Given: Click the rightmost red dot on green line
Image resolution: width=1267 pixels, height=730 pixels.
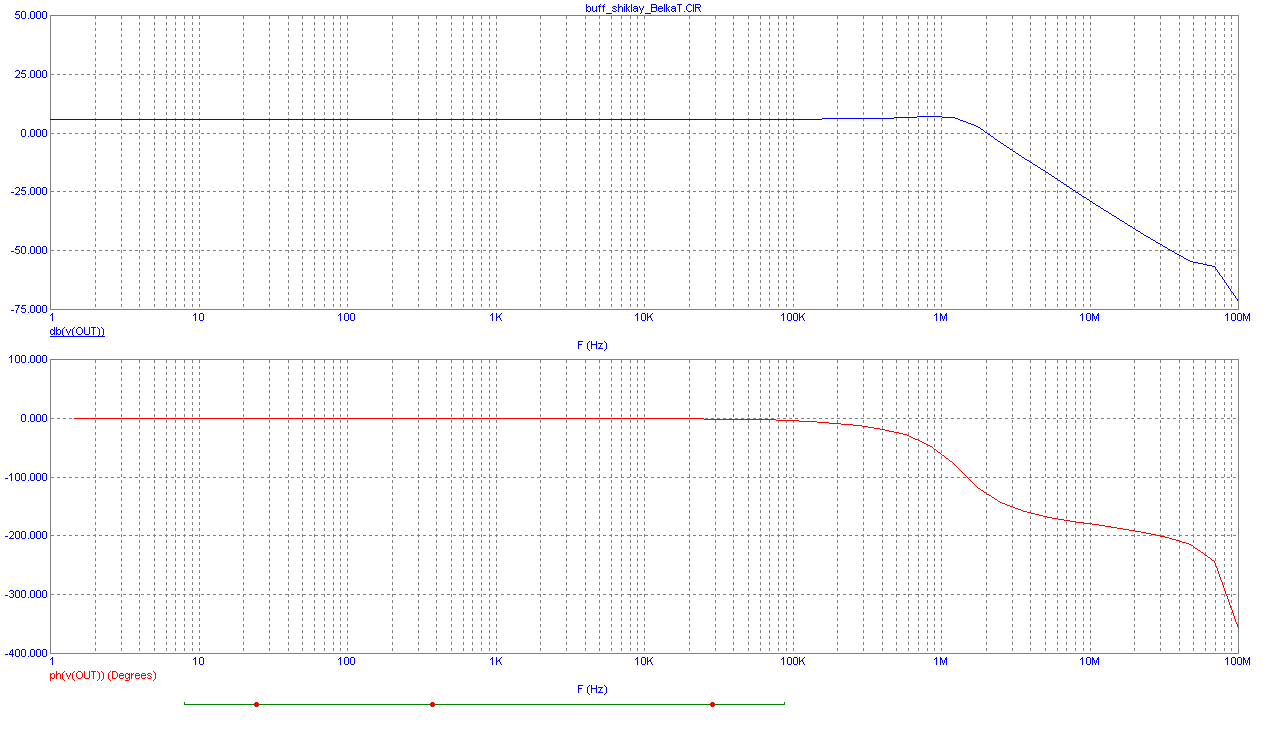Looking at the screenshot, I should click(712, 704).
